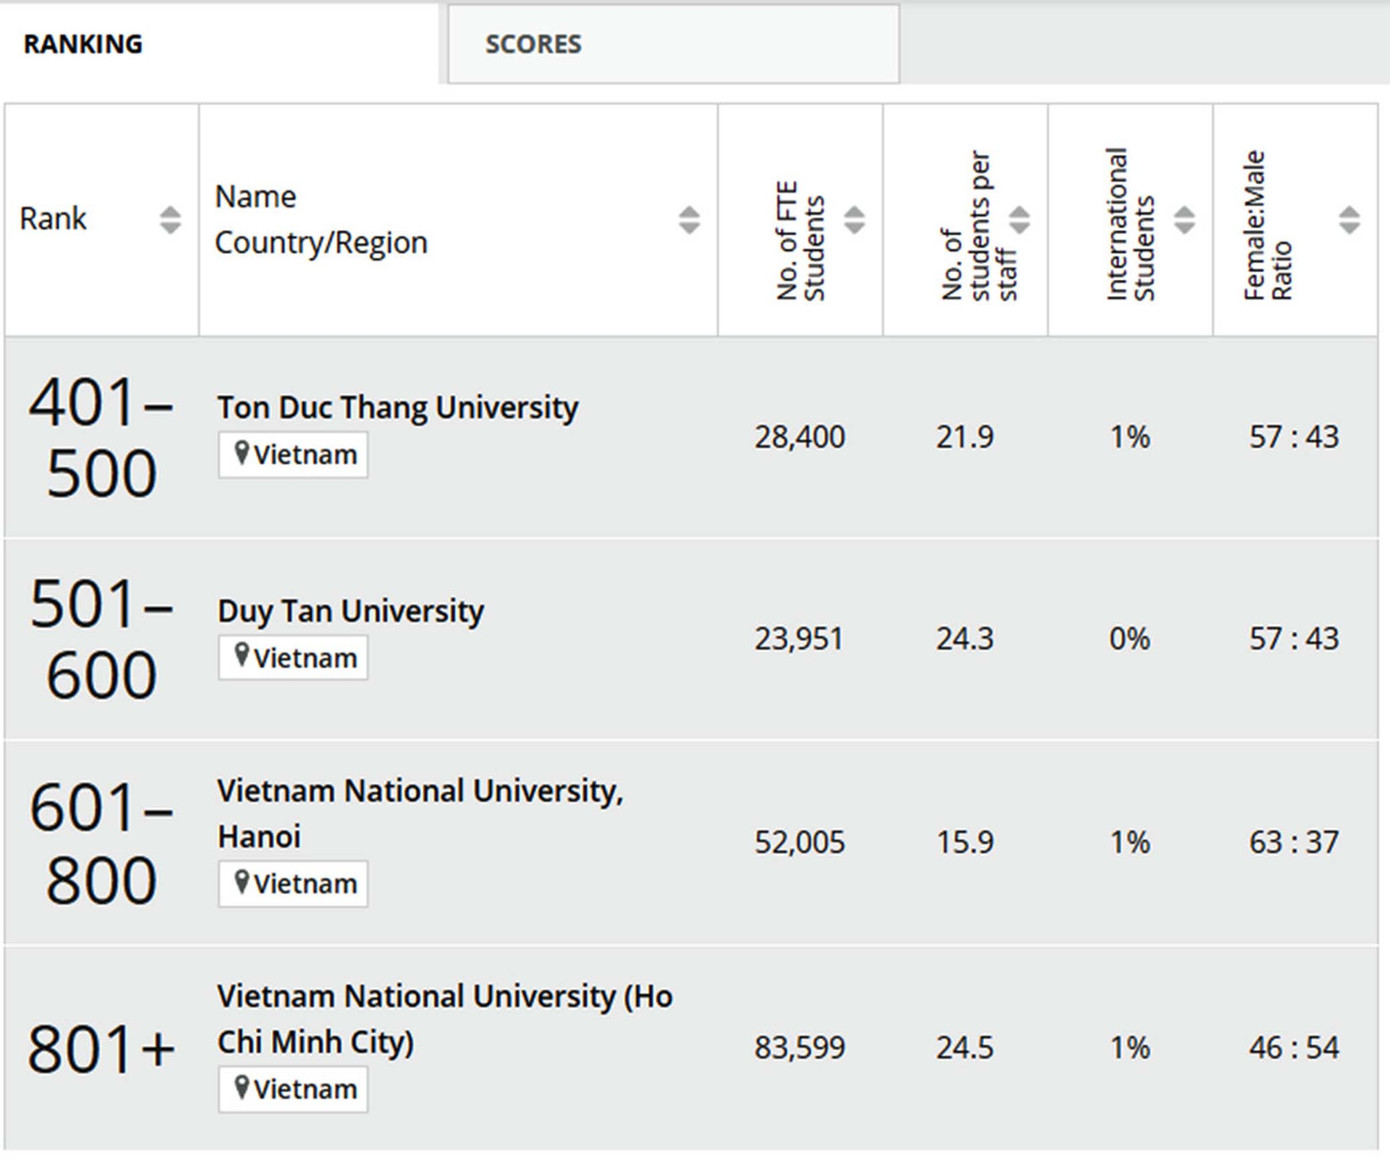
Task: Toggle sort direction on International Students
Action: (x=1185, y=219)
